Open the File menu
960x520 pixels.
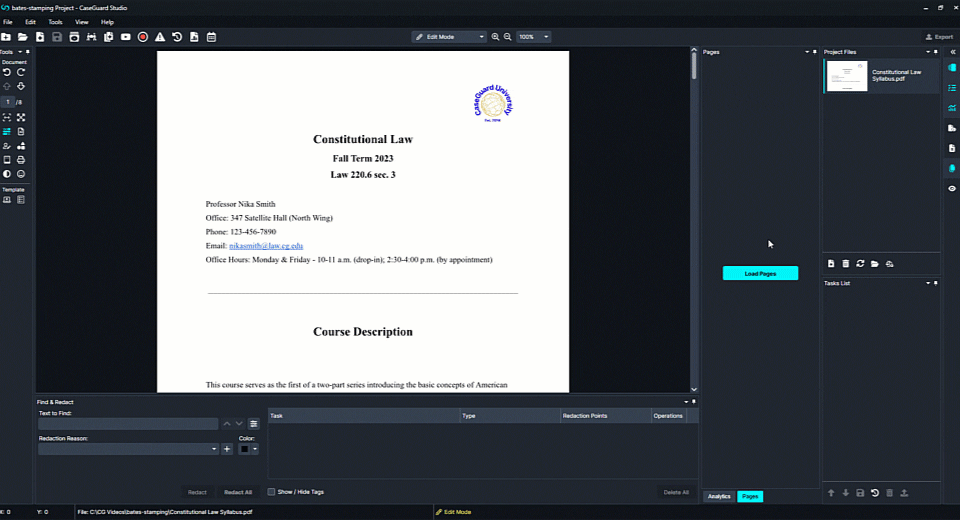[x=8, y=22]
